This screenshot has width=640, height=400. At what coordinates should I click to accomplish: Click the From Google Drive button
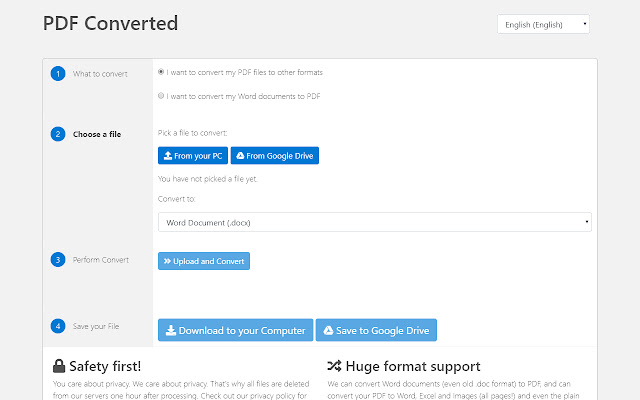click(275, 156)
